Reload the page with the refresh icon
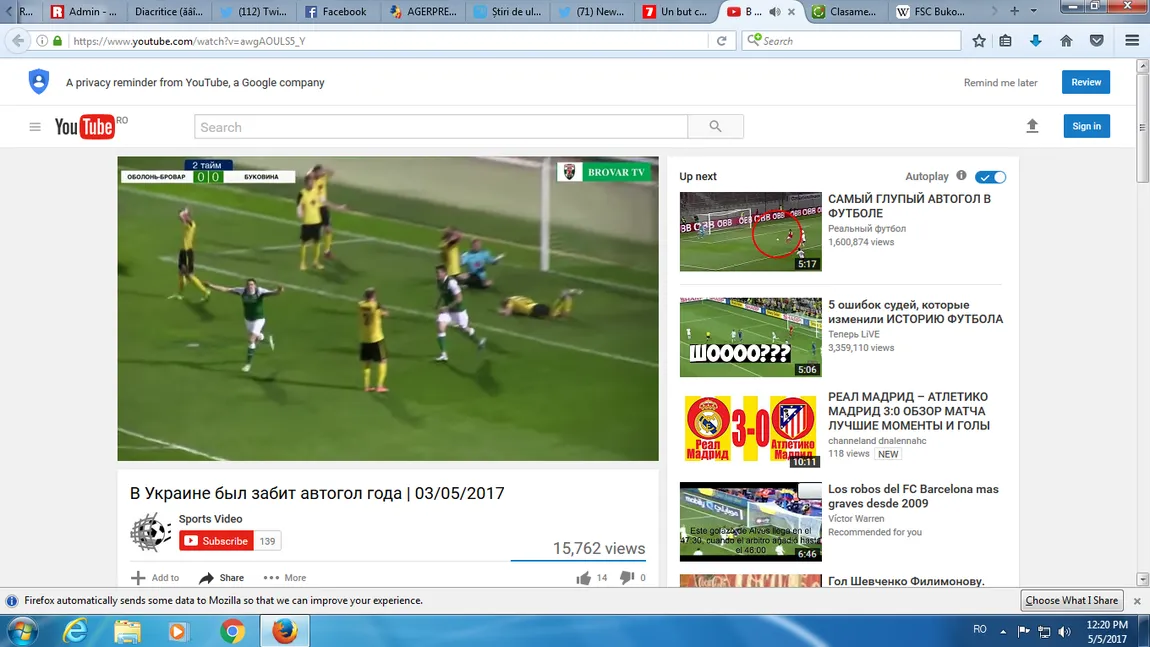This screenshot has height=647, width=1150. tap(722, 41)
